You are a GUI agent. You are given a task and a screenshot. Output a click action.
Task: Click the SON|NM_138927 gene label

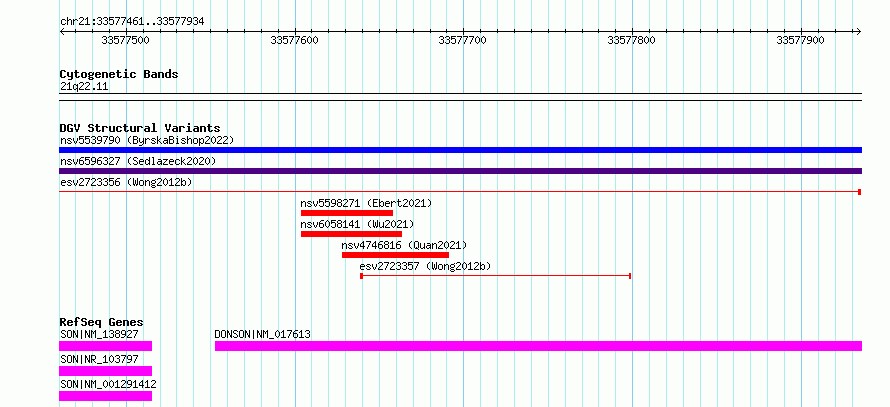point(99,334)
